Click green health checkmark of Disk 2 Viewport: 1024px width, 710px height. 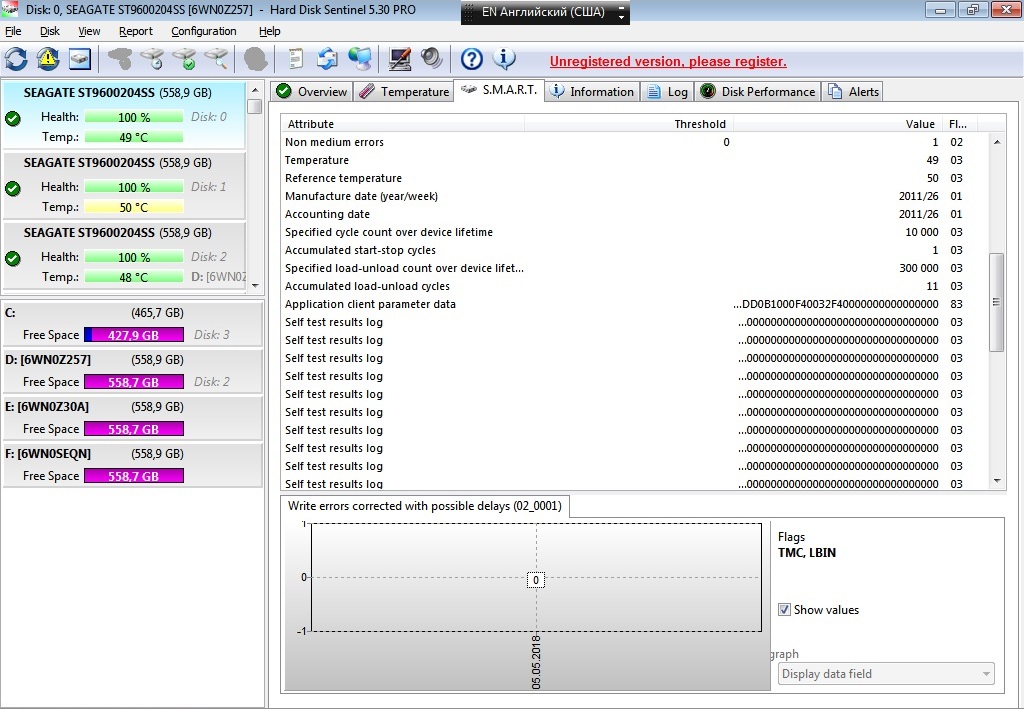click(12, 259)
